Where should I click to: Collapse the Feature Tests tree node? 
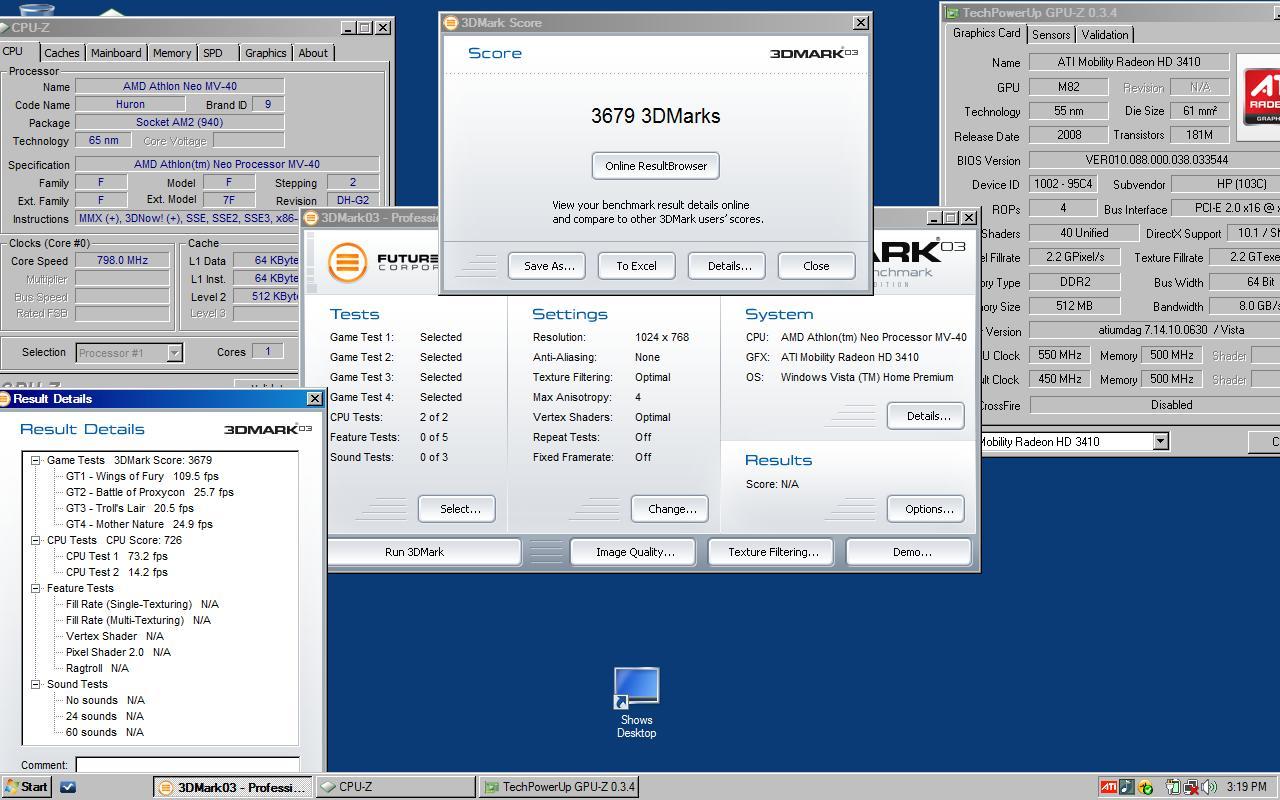pos(35,589)
